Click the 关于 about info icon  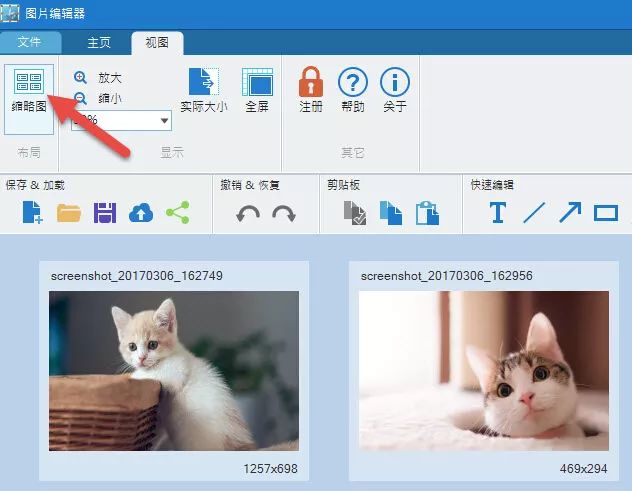tap(394, 84)
